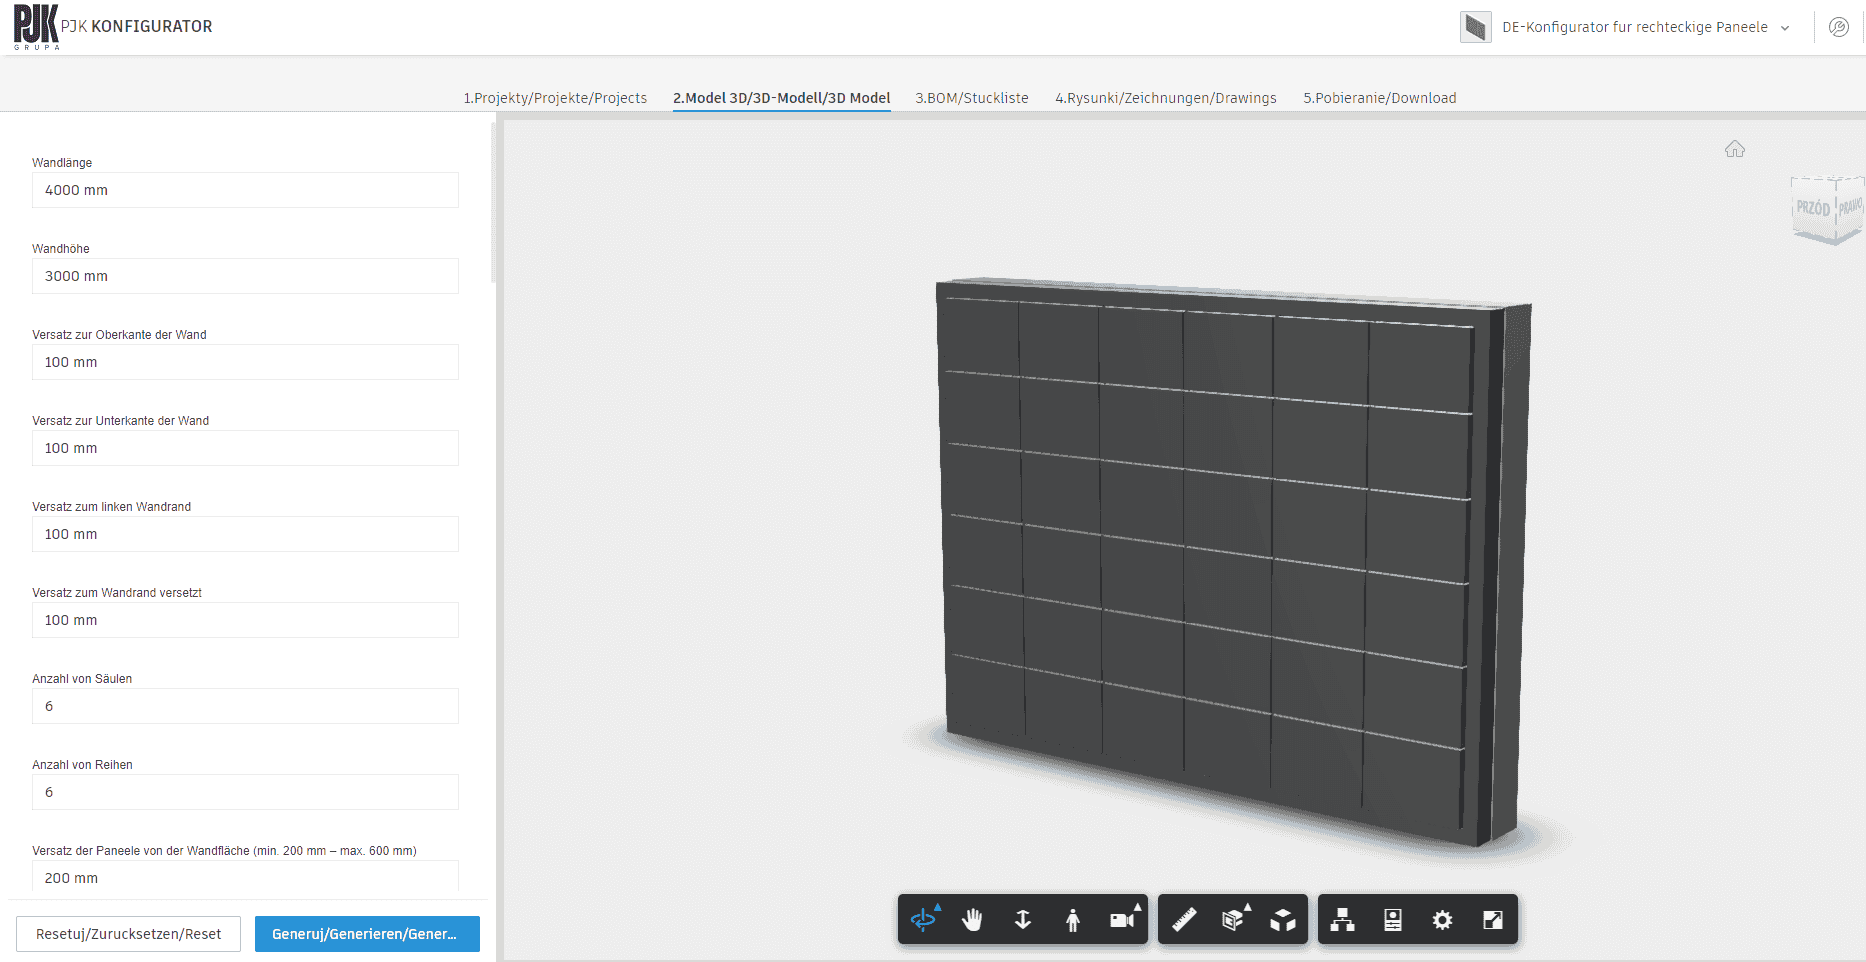
Task: Click the PRZÓD face of view cube
Action: 1812,208
